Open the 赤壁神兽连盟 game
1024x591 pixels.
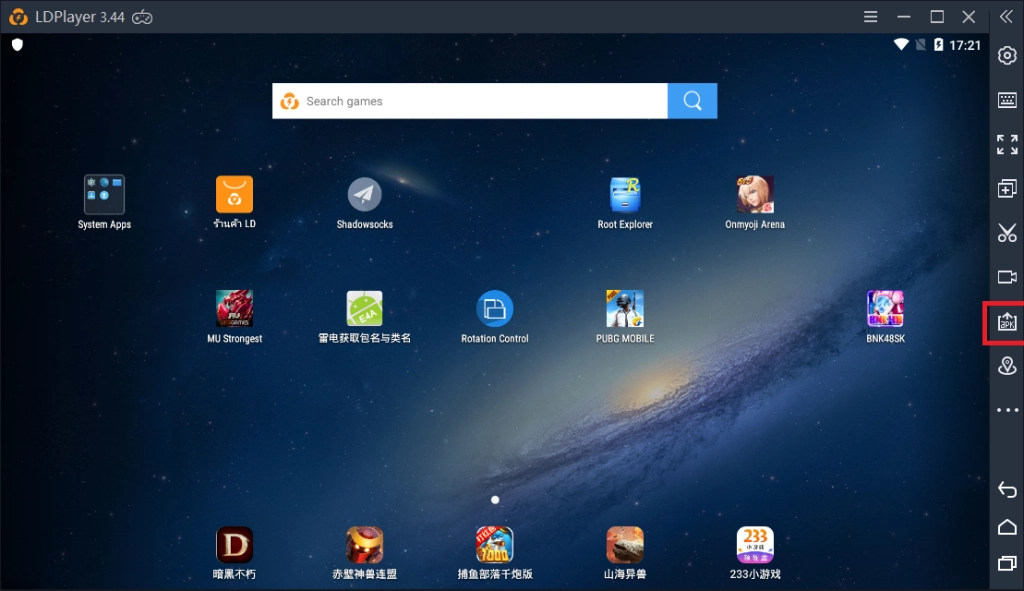[364, 545]
